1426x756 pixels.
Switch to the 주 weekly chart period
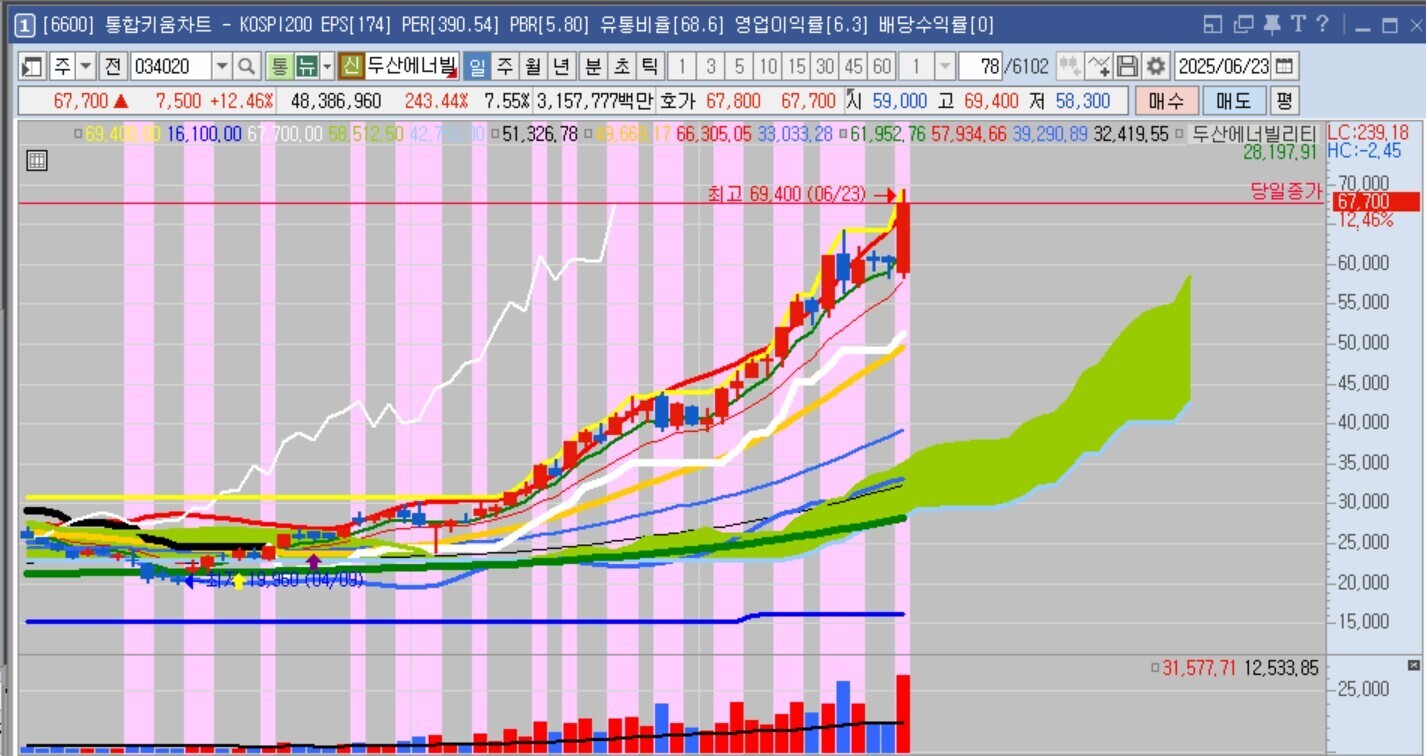(505, 67)
